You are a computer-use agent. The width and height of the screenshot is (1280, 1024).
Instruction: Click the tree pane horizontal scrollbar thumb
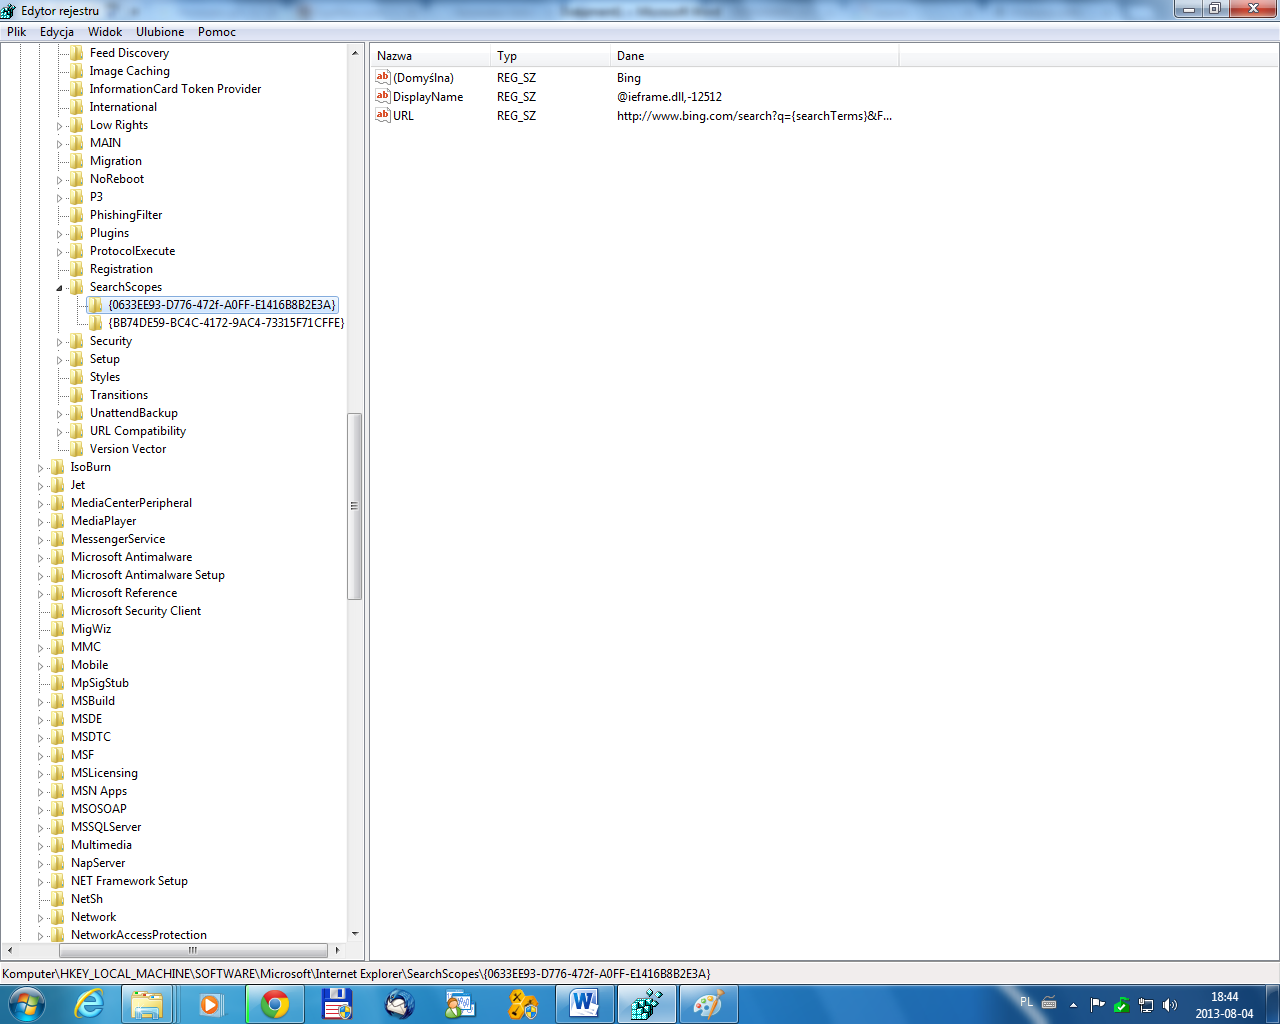point(192,950)
